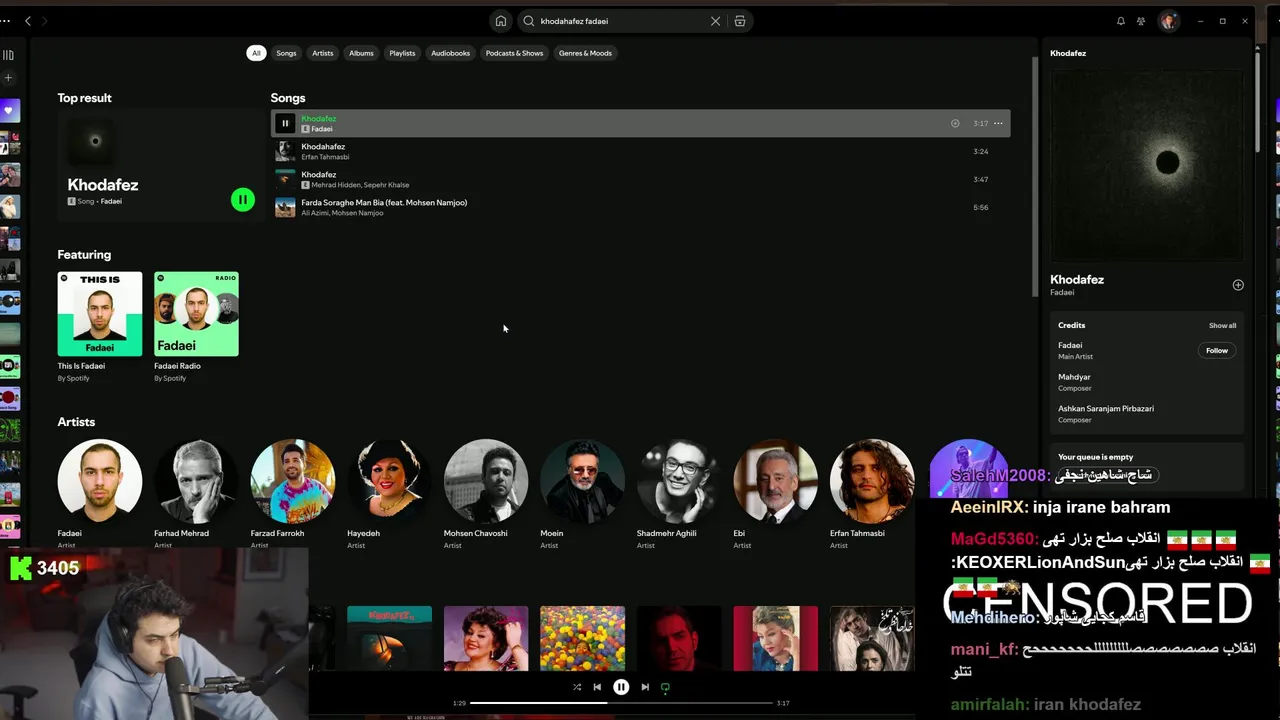Screen dimensions: 1280x720
Task: Click the Now Playing album artwork
Action: tap(1146, 165)
